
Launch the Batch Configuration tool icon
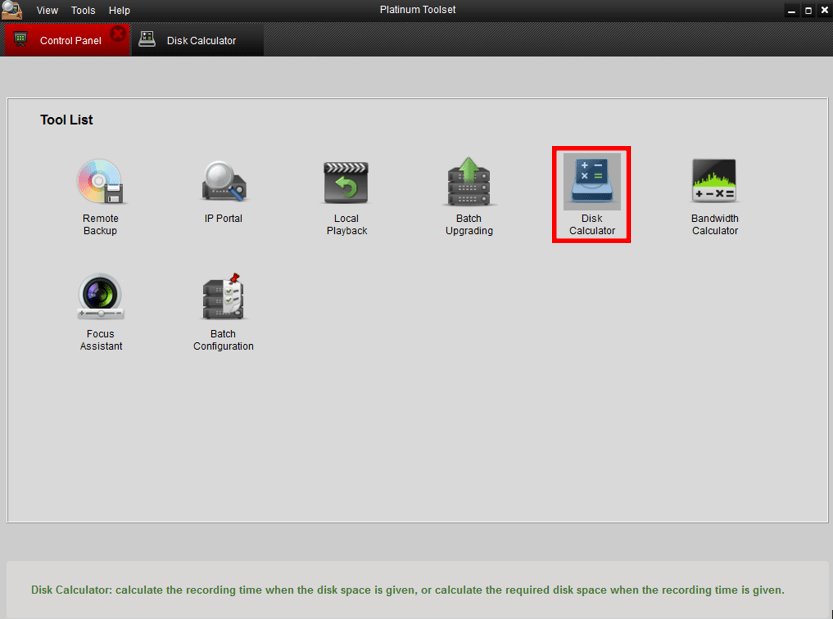(x=223, y=296)
